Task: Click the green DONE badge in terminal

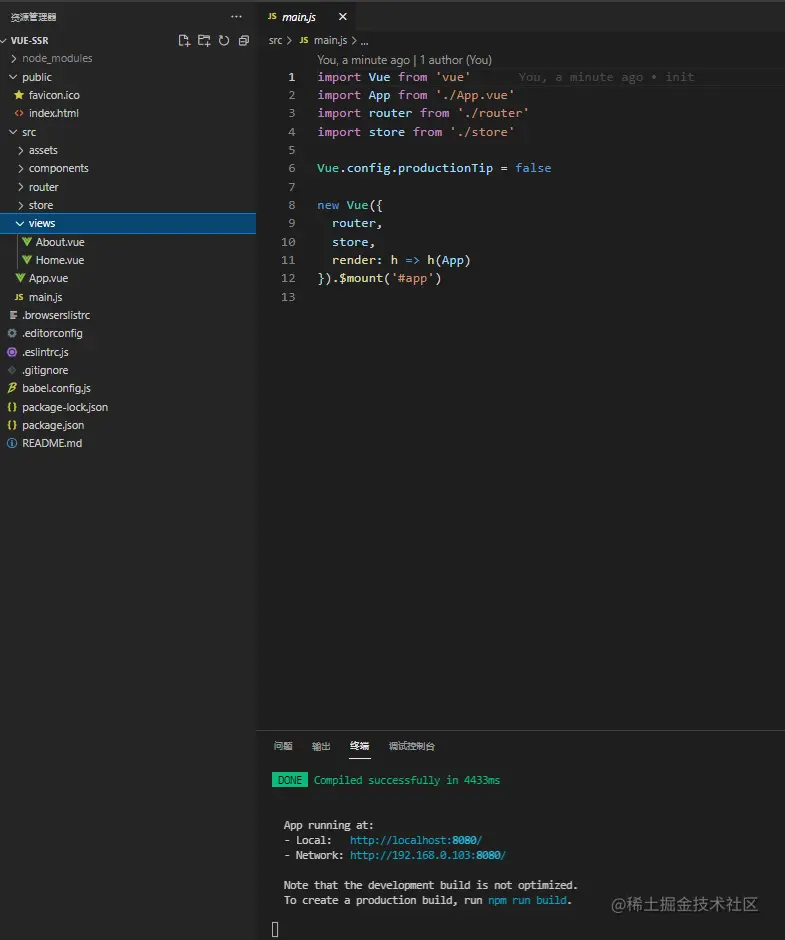Action: [290, 780]
